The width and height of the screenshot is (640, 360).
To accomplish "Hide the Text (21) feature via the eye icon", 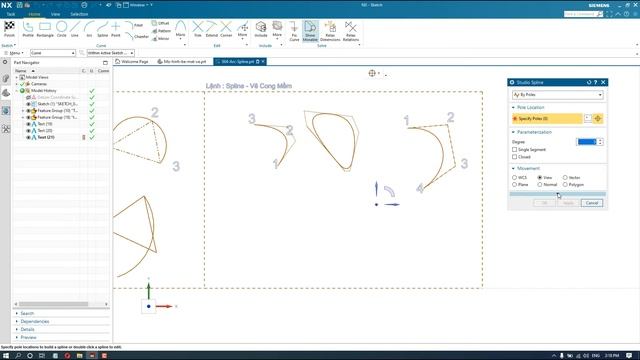I will (28, 138).
